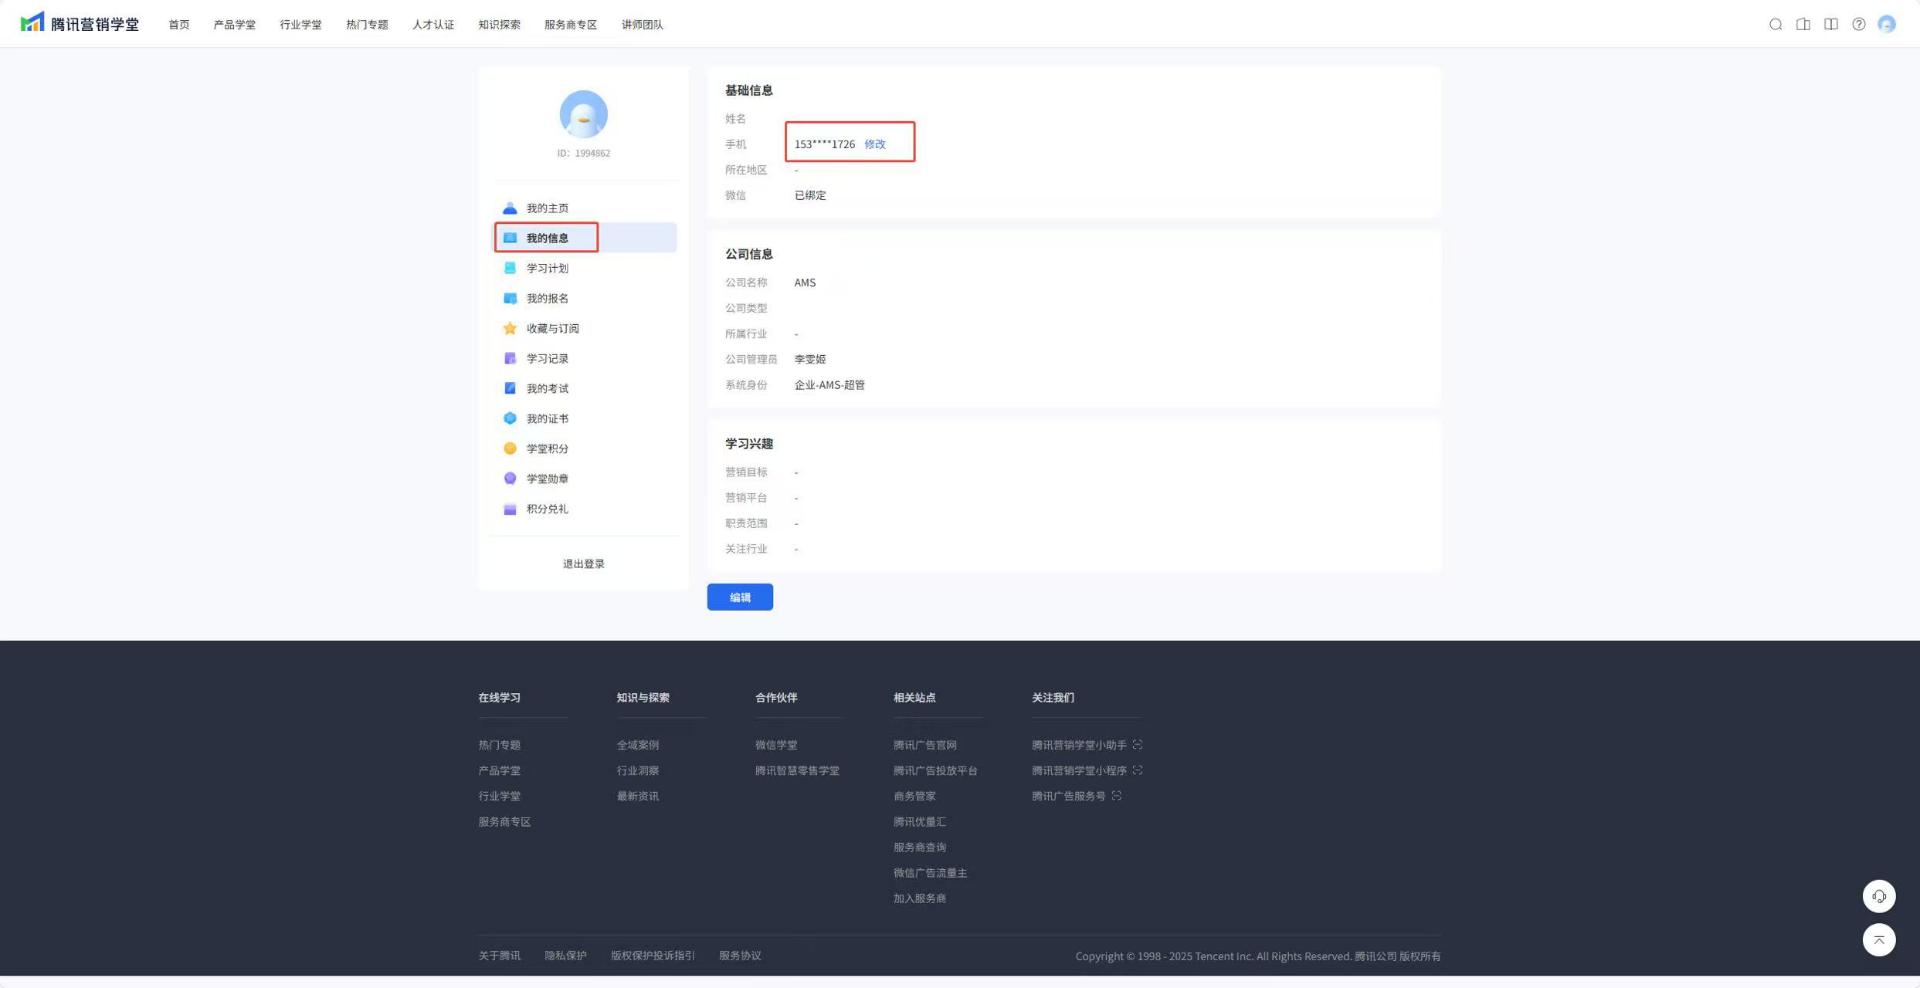Click the help question mark icon
Viewport: 1920px width, 988px height.
(x=1858, y=24)
